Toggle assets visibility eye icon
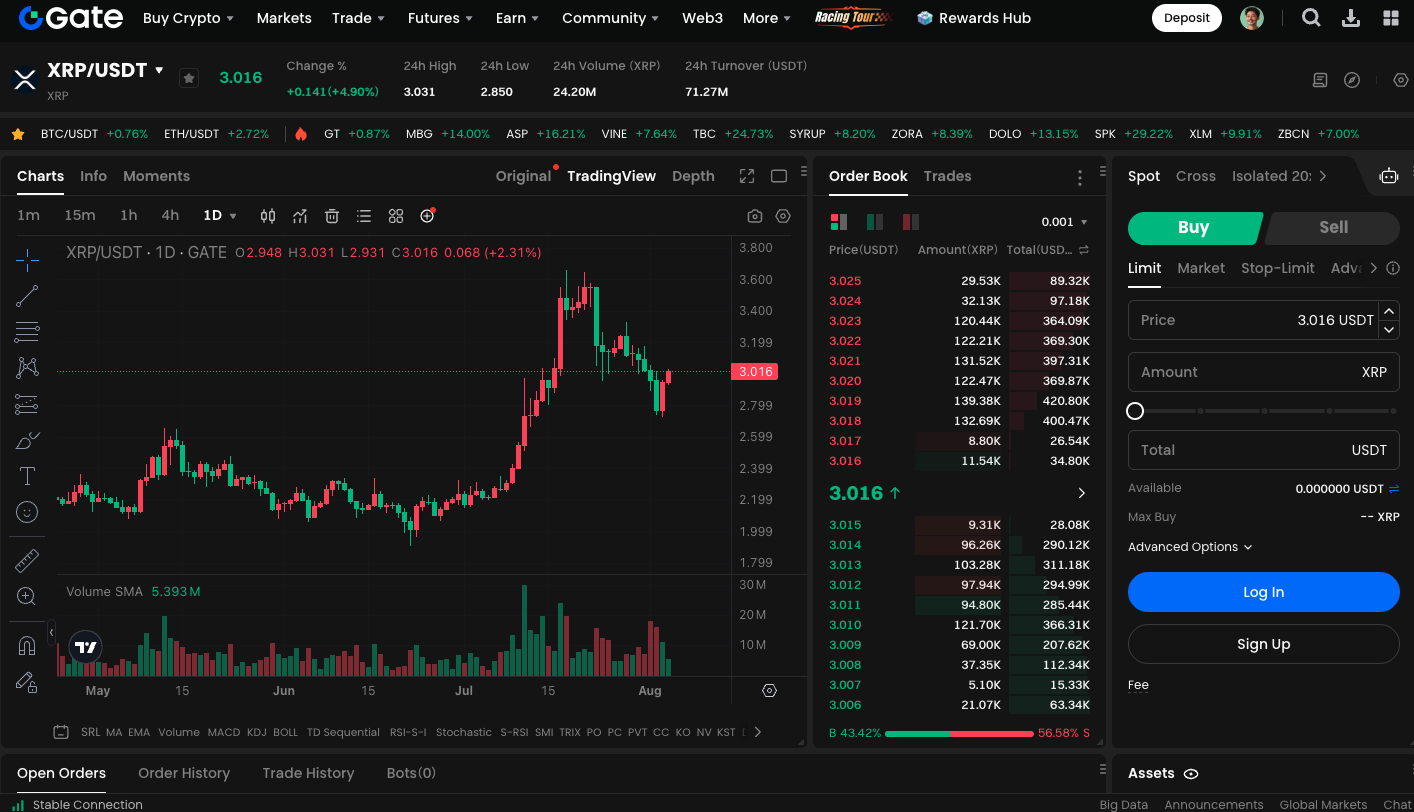The width and height of the screenshot is (1414, 812). click(x=1191, y=774)
